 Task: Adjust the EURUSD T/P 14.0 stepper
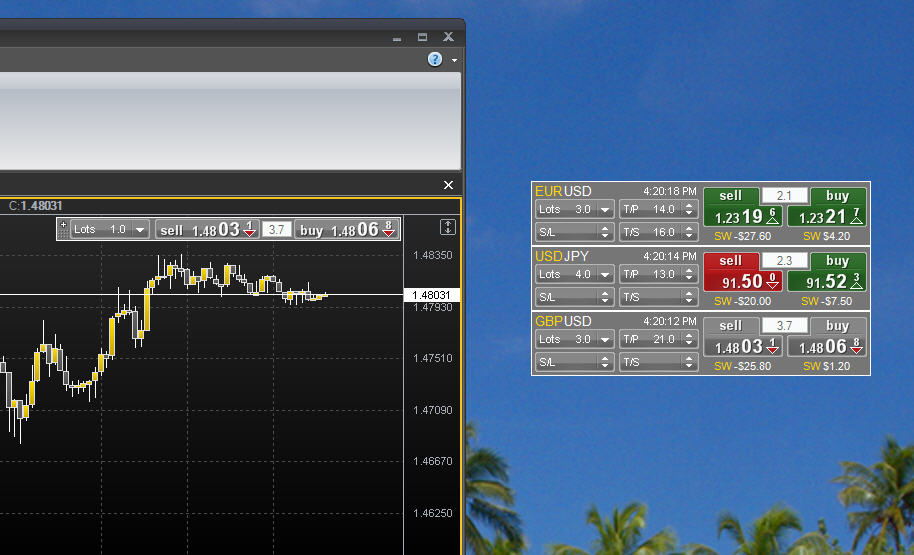[x=688, y=210]
